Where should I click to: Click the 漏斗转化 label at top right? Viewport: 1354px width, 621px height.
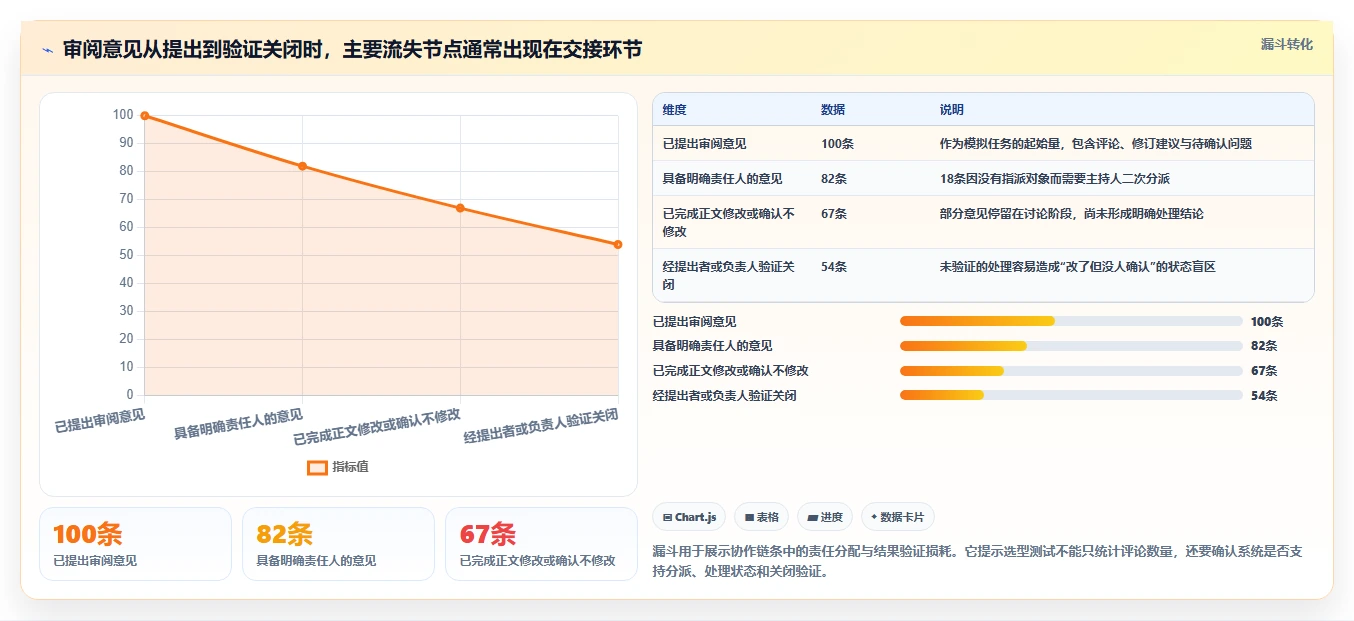1287,45
